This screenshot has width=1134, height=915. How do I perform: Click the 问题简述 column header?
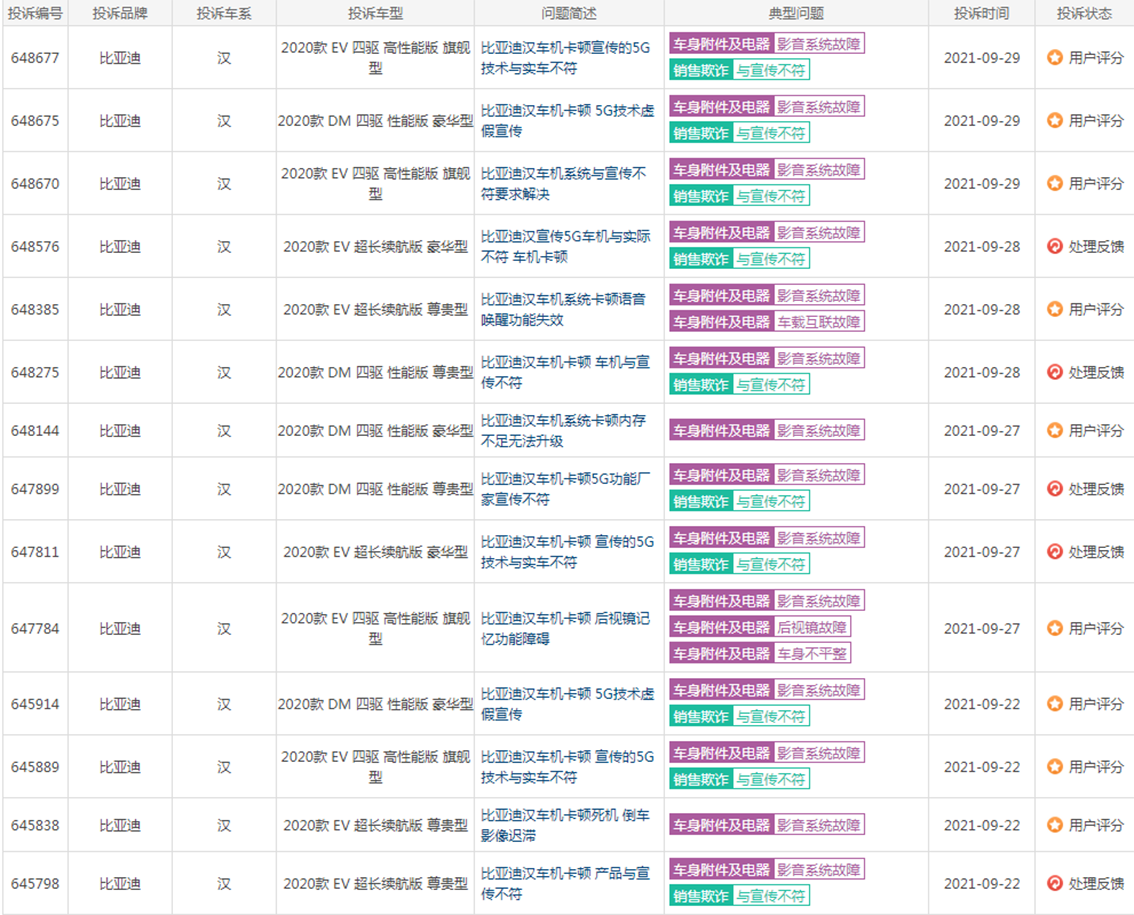(569, 13)
